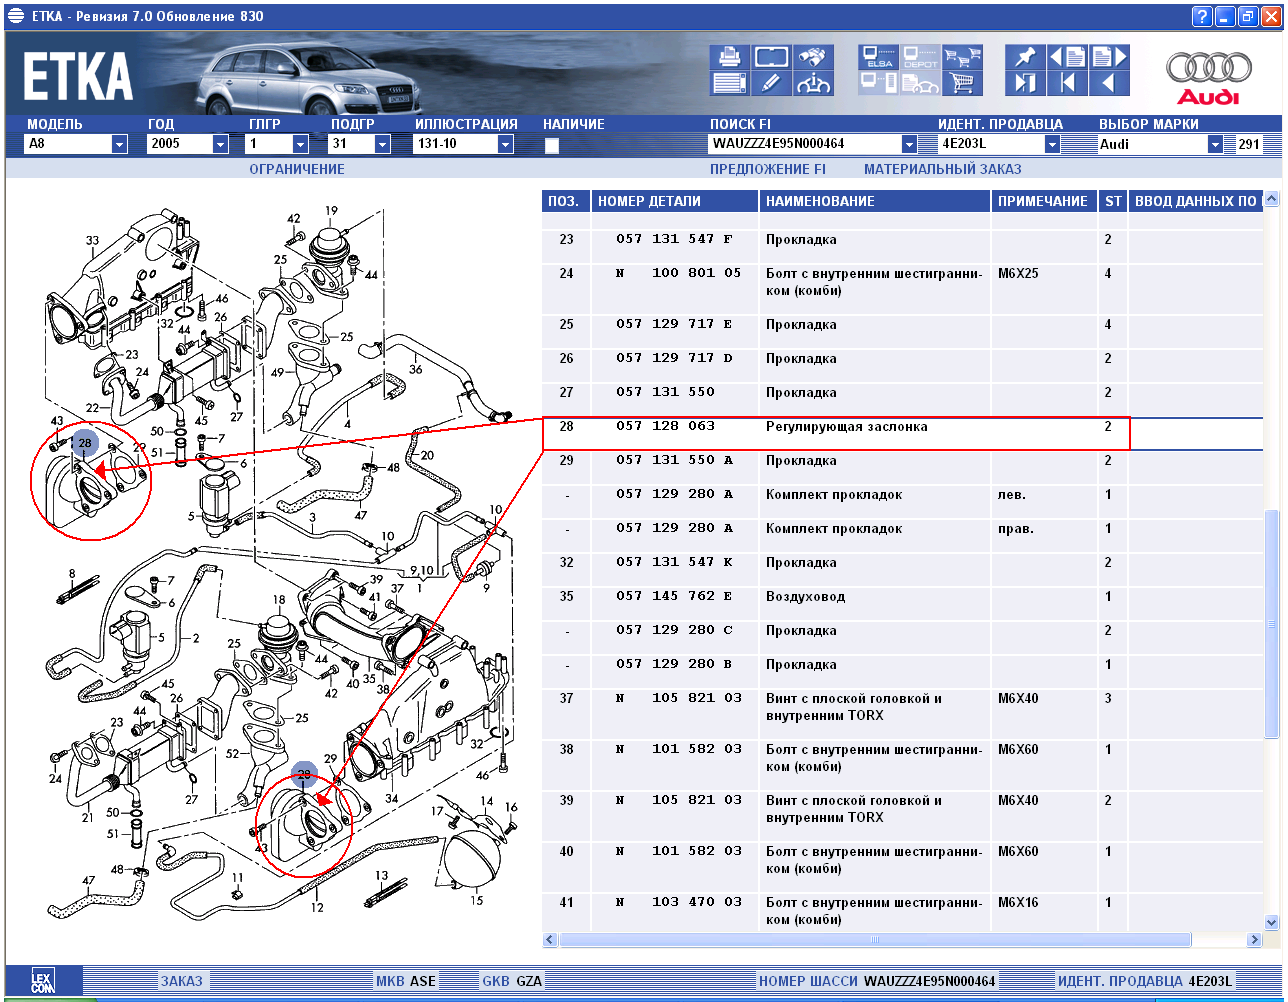Launch the ELSA button
Screen dimensions: 1288x1002
tap(879, 57)
